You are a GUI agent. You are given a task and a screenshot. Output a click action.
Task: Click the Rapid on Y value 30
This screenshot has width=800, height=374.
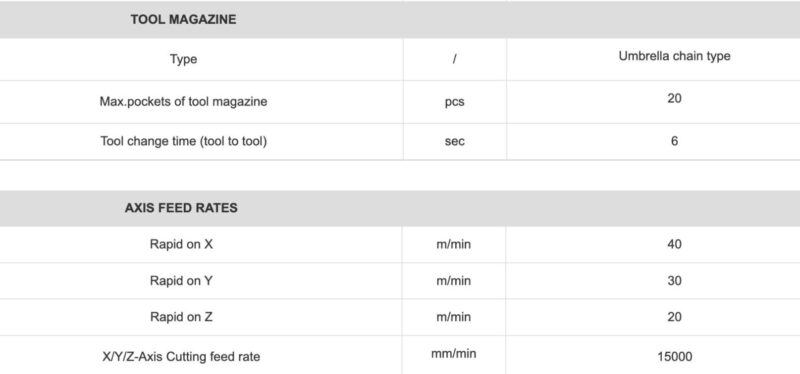tap(674, 281)
